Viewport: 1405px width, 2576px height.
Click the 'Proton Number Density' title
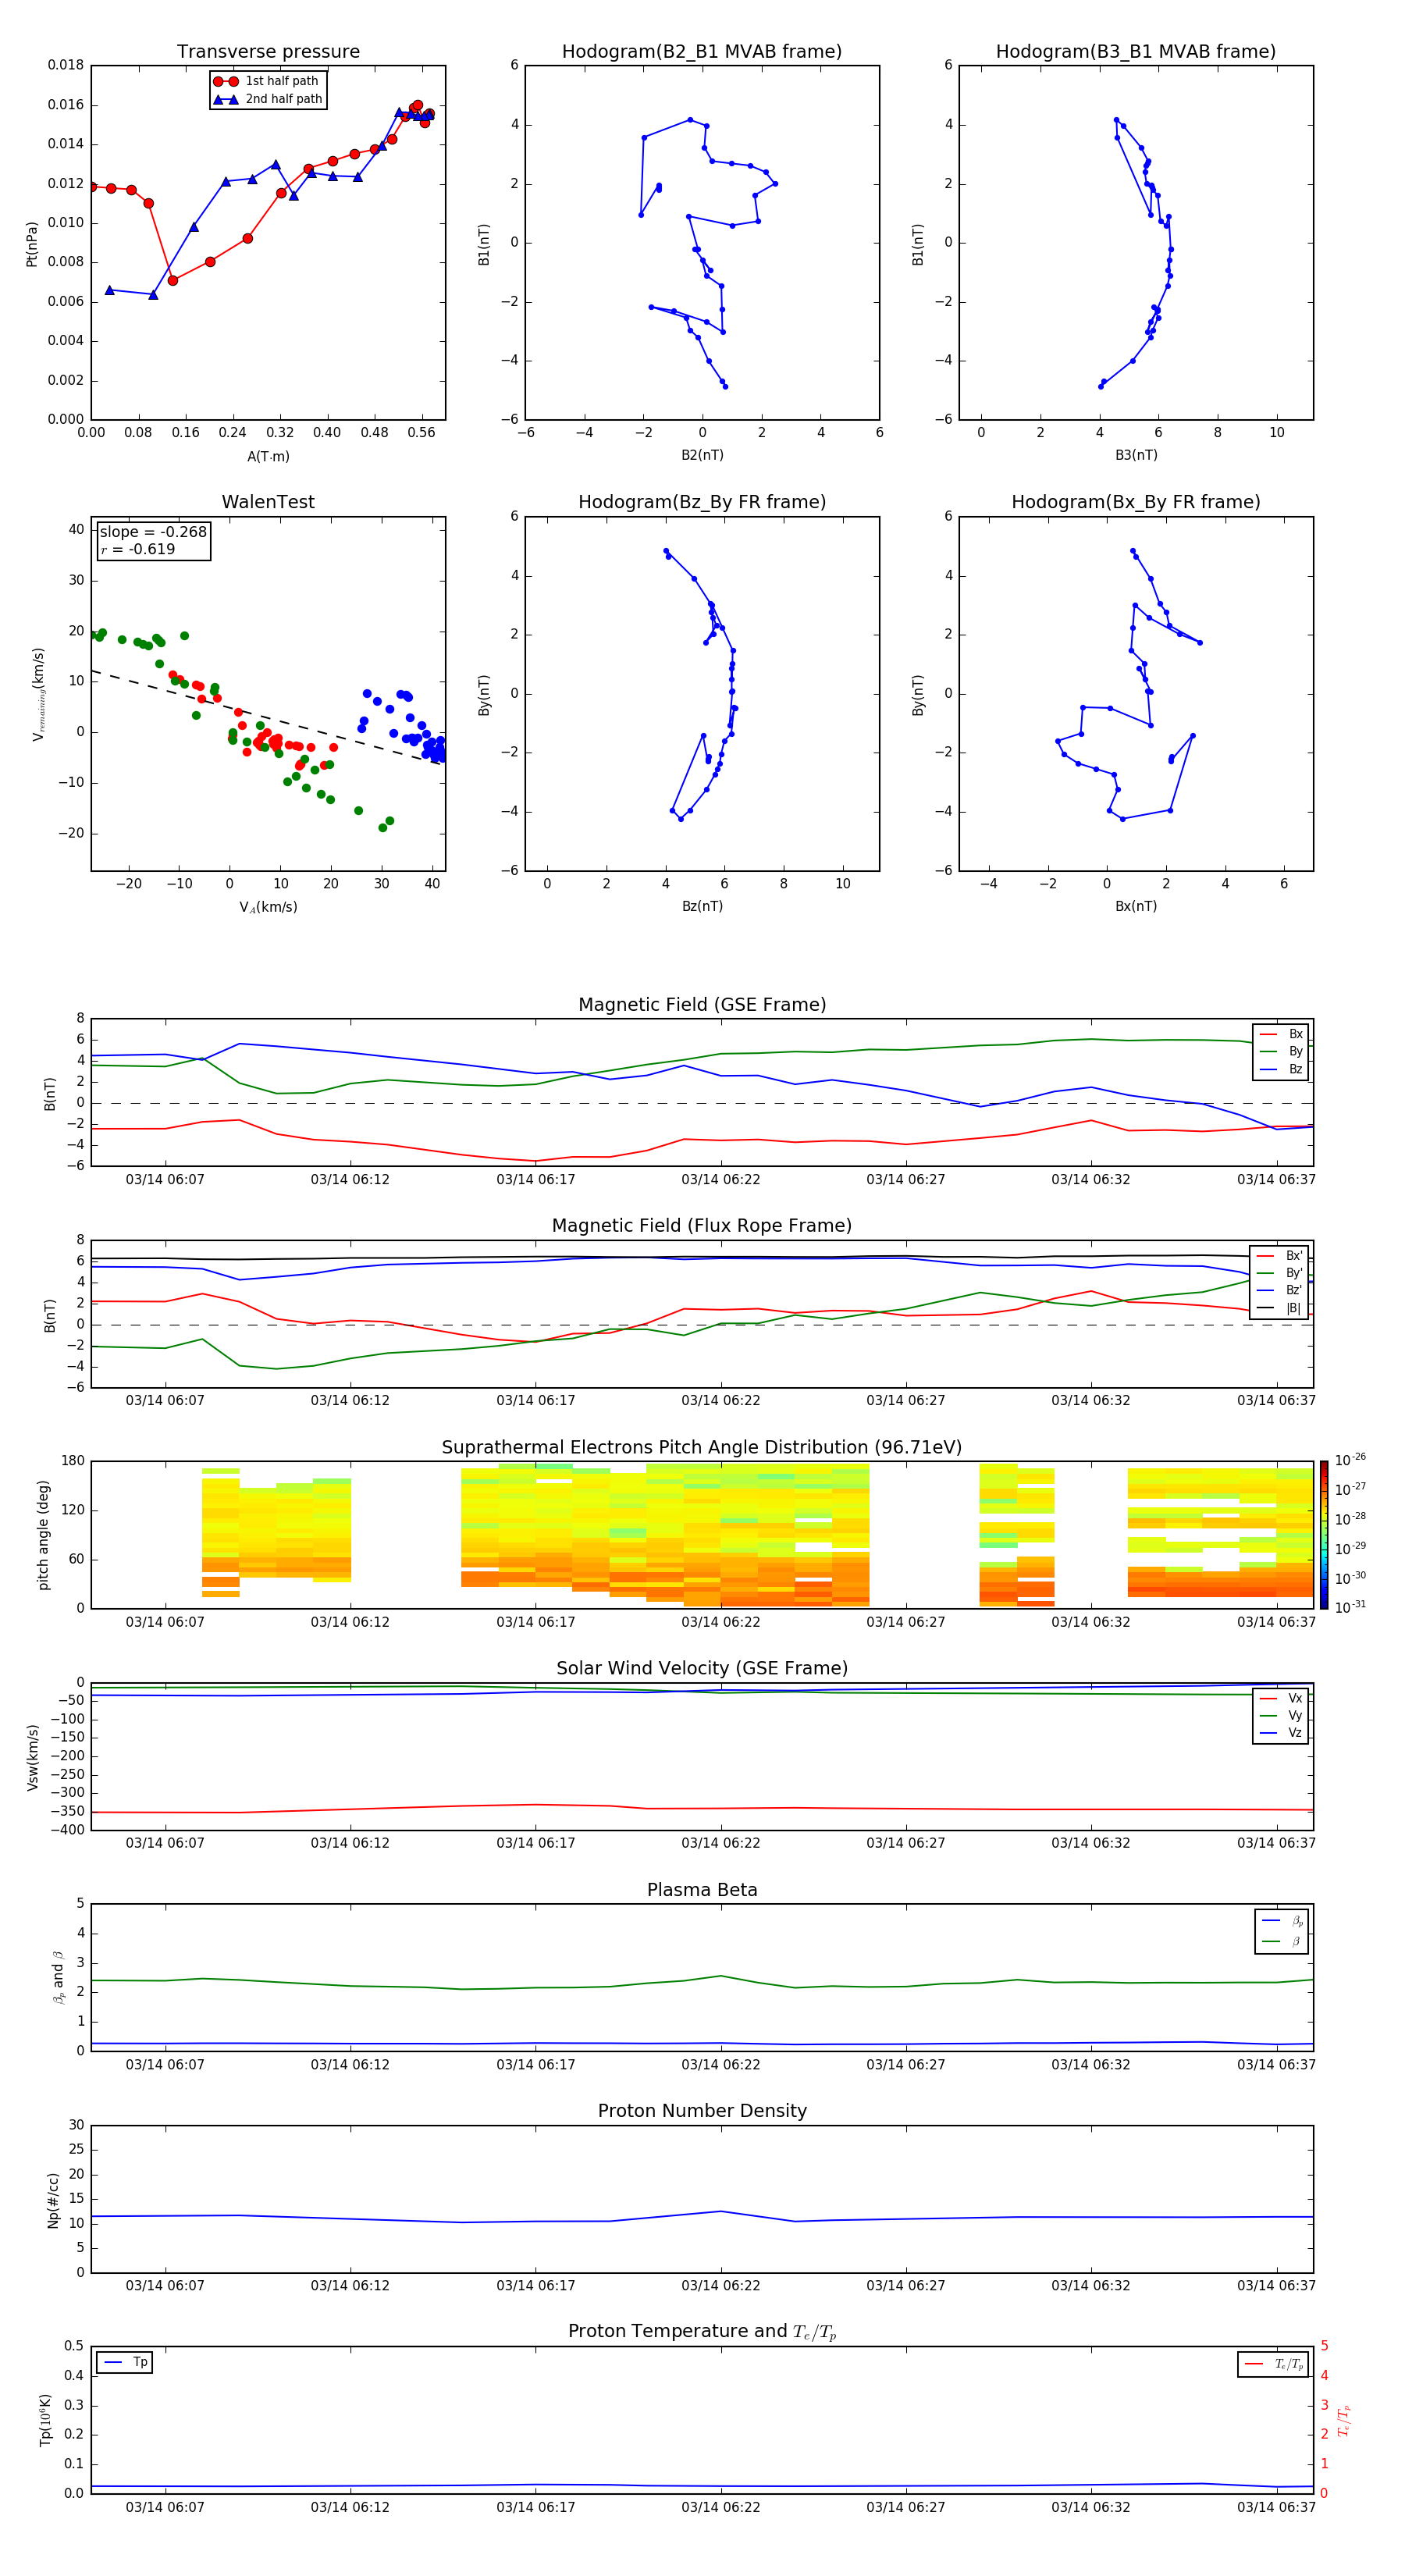point(702,2111)
